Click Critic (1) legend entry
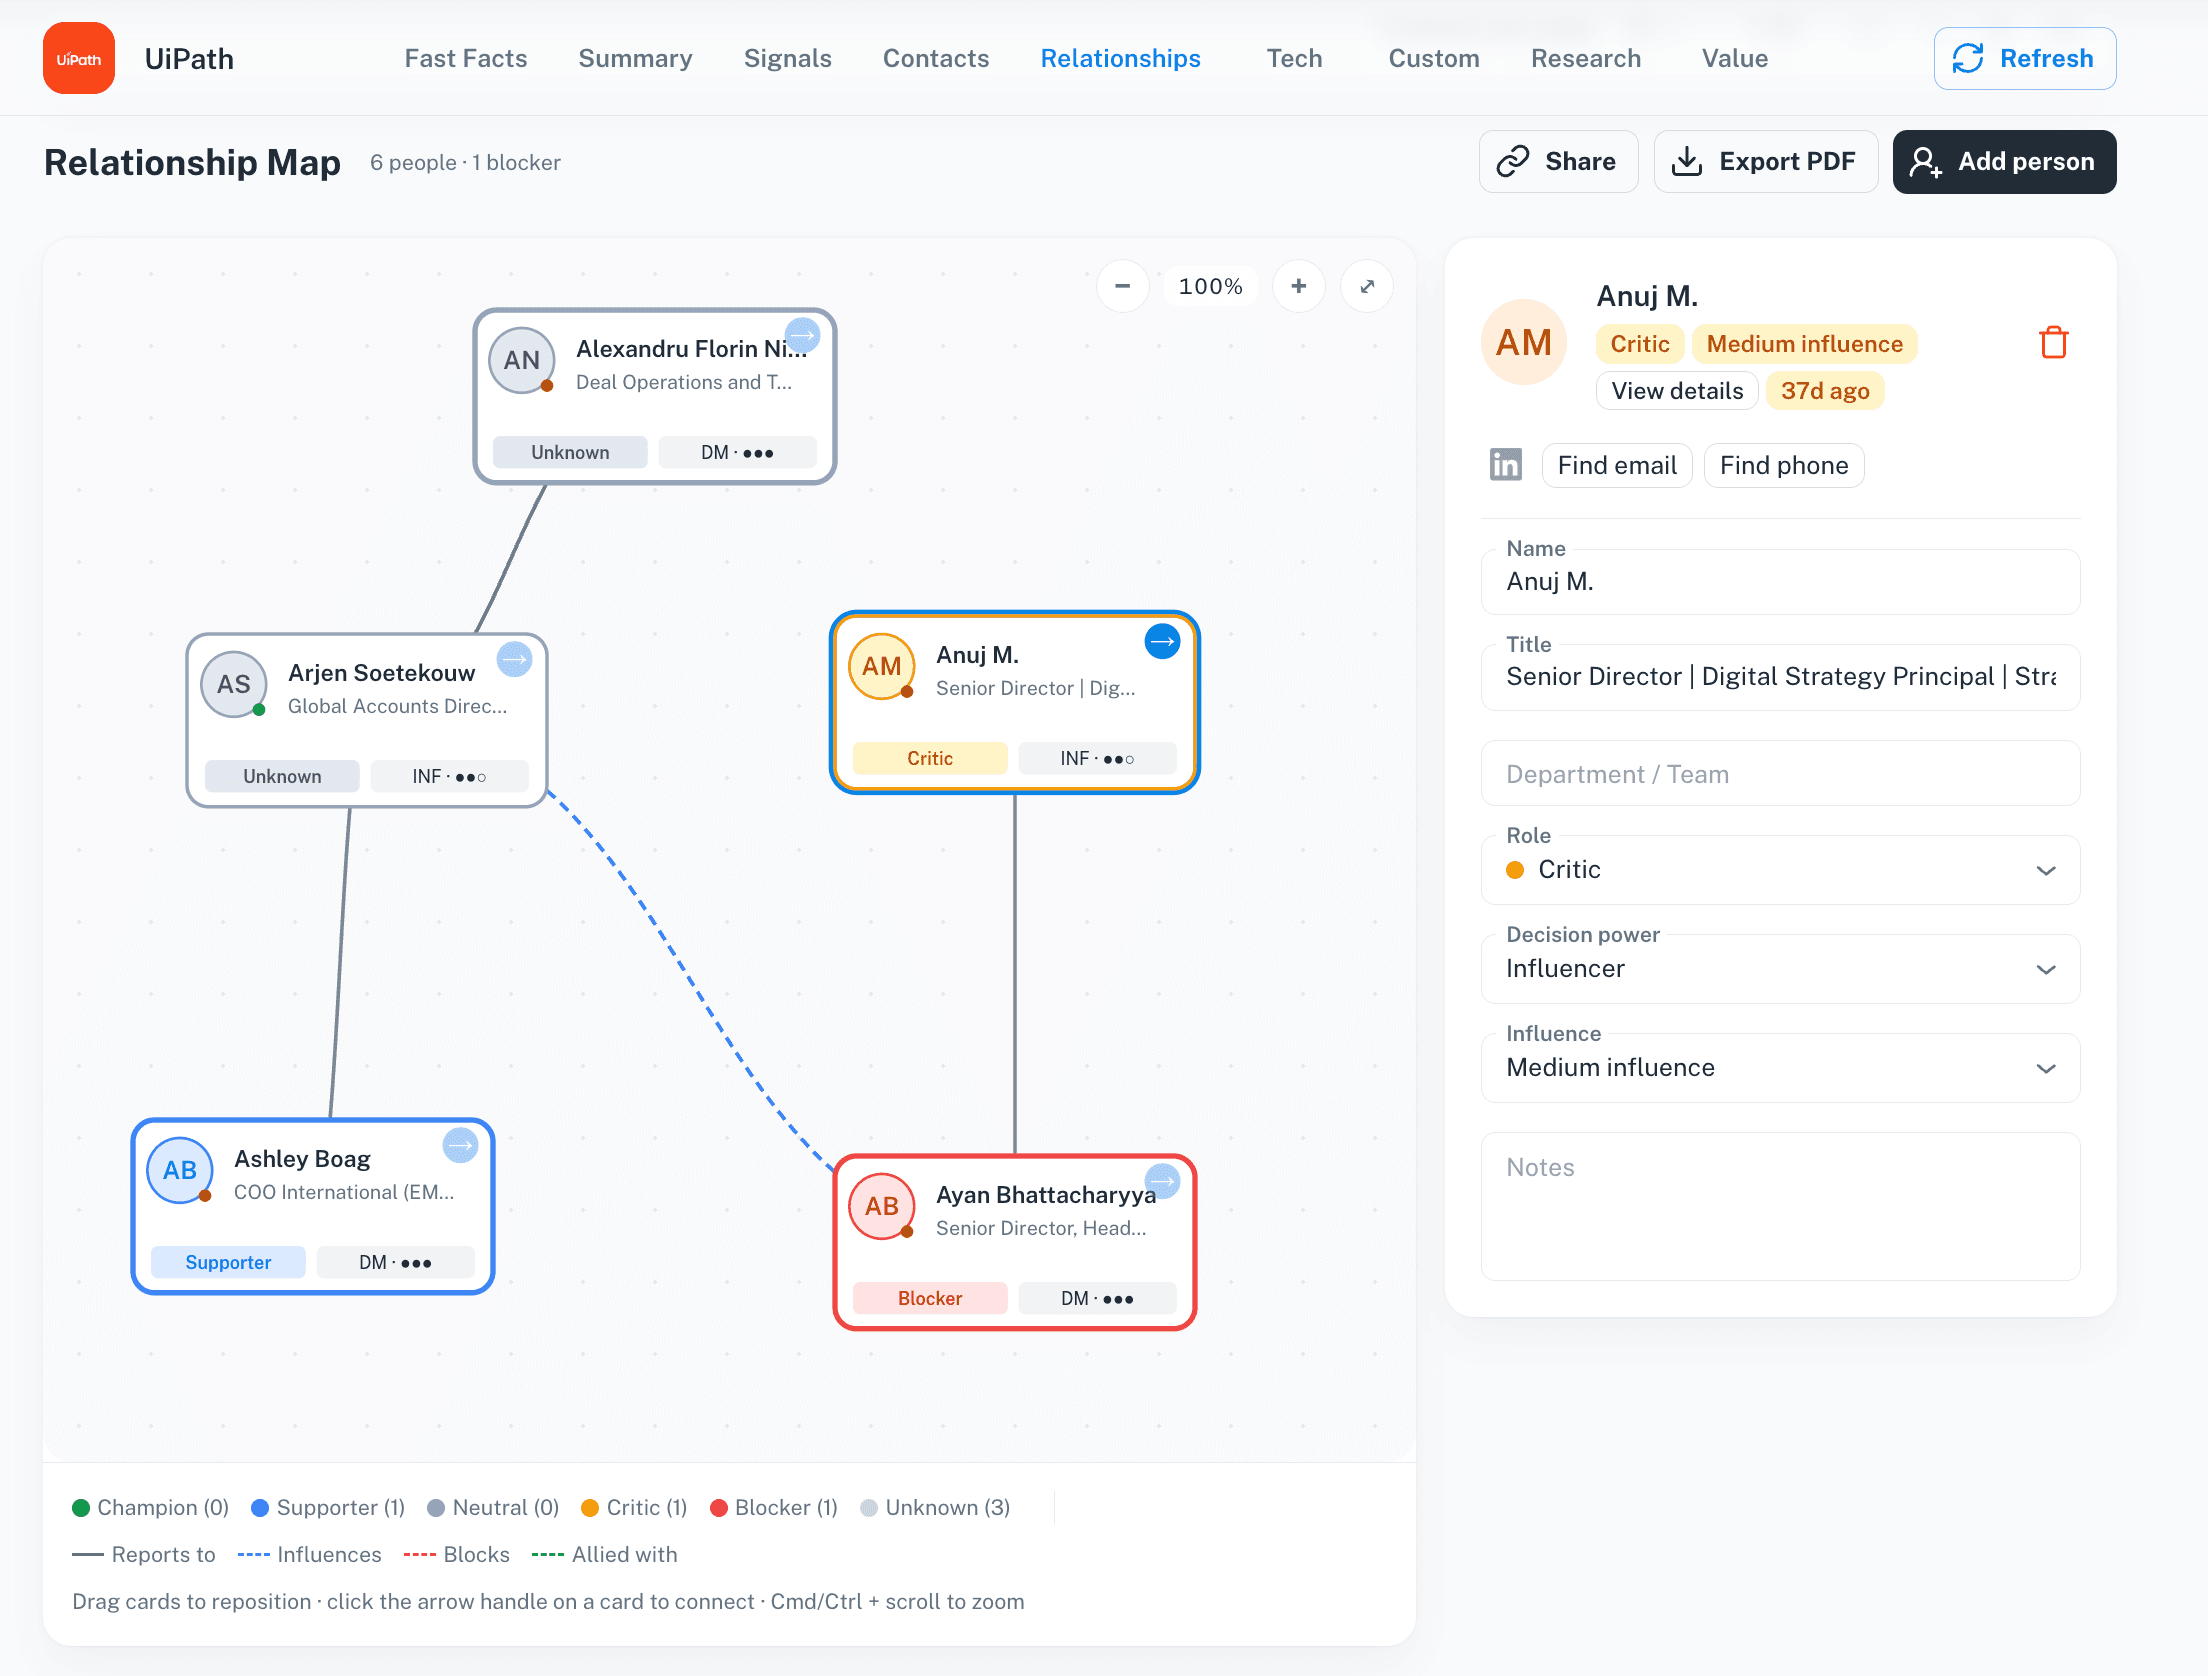Screen dimensions: 2208x1676 point(634,1507)
